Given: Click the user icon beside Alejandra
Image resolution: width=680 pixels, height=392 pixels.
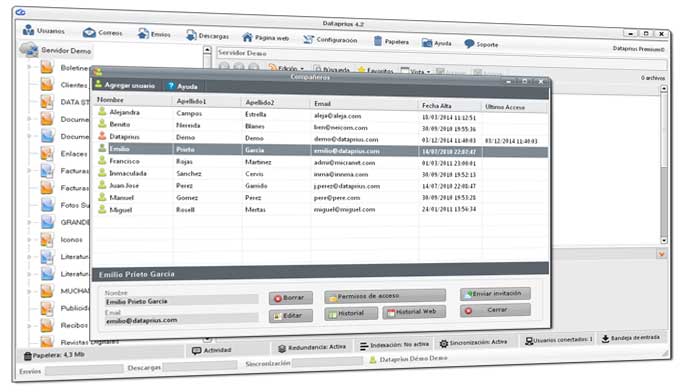Looking at the screenshot, I should click(x=102, y=111).
